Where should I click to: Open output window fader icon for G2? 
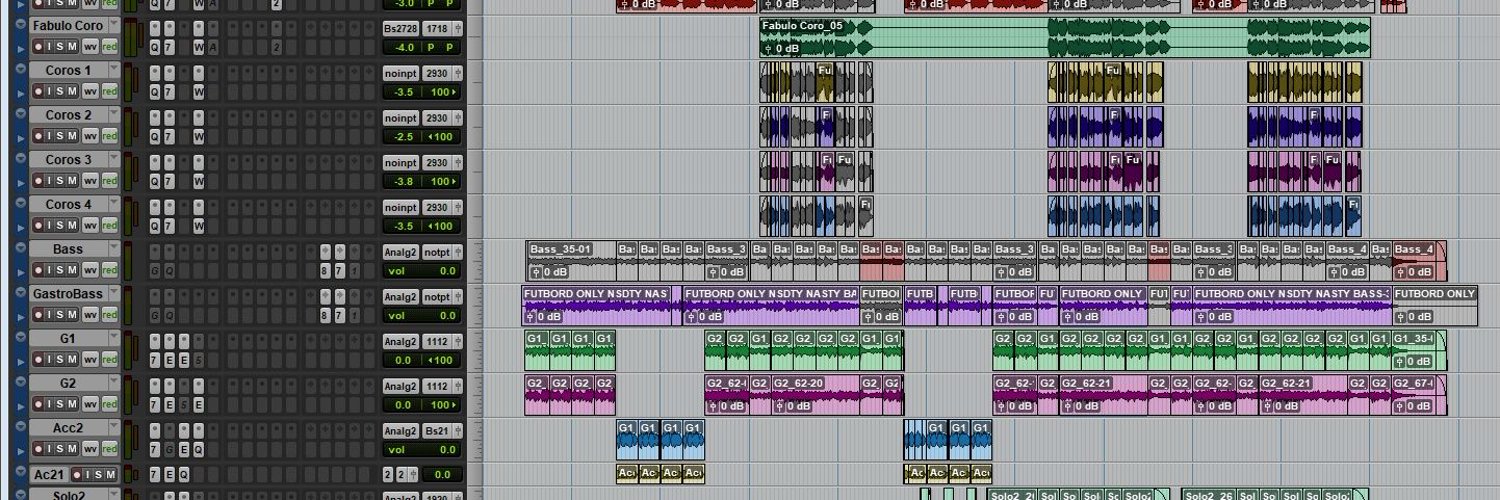[x=458, y=387]
